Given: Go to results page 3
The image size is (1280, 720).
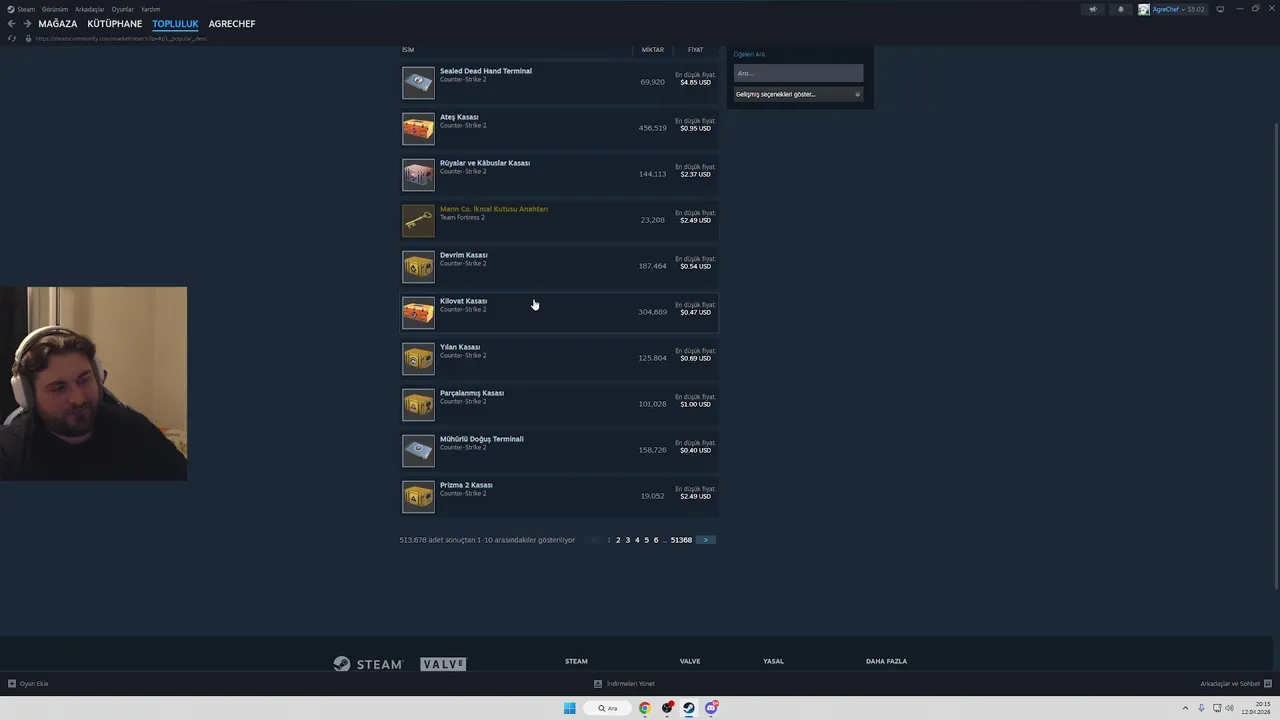Looking at the screenshot, I should pos(628,540).
